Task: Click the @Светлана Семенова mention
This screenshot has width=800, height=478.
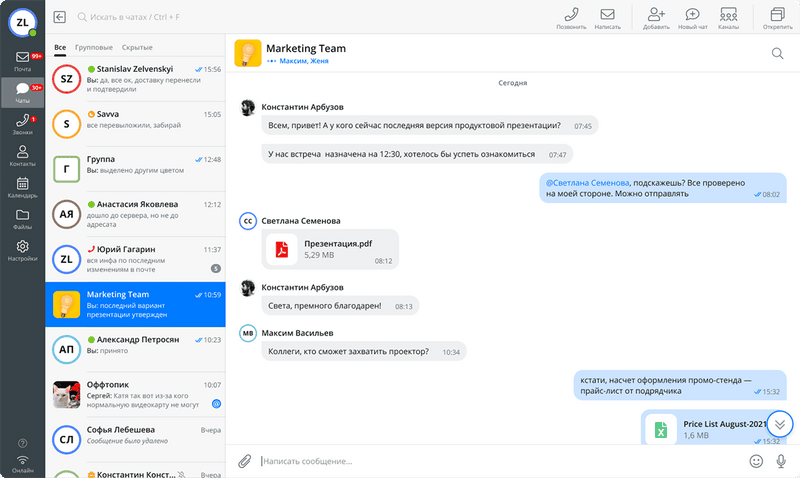Action: (x=587, y=183)
